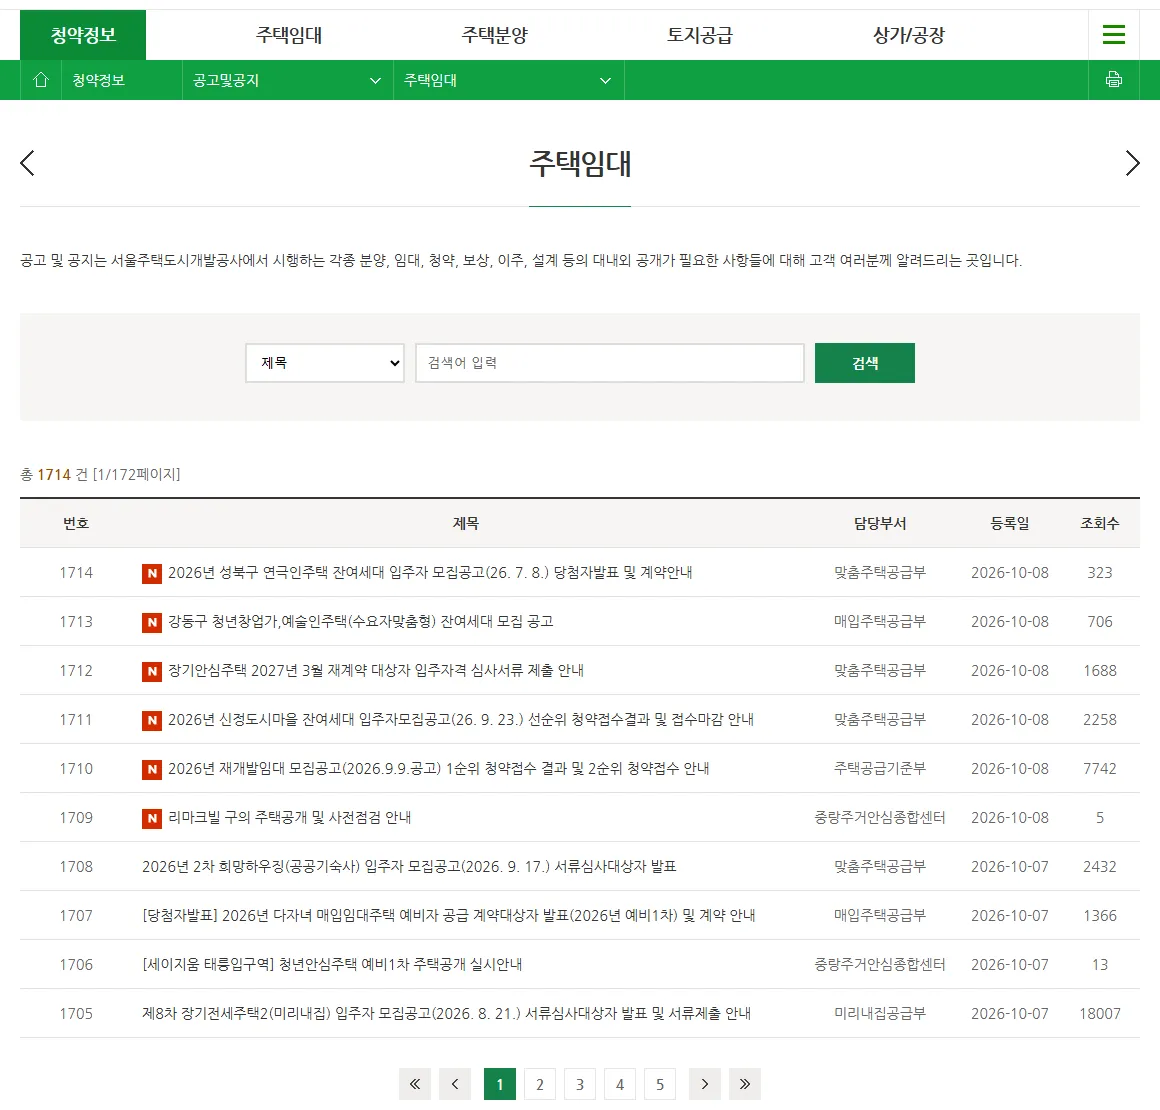The width and height of the screenshot is (1160, 1110).
Task: Open [세이지움 태릉입구역] 청년안심주택 notice
Action: [x=332, y=964]
